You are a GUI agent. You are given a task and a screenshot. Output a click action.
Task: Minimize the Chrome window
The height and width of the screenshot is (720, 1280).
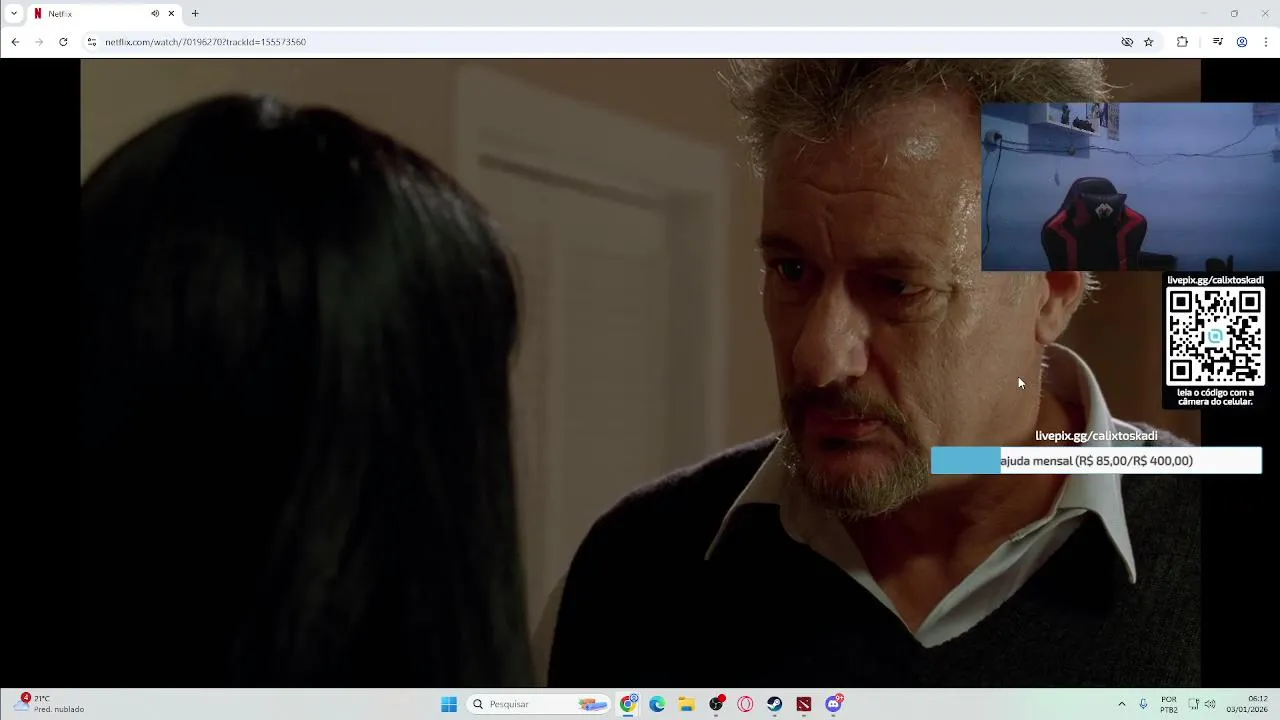[1203, 14]
